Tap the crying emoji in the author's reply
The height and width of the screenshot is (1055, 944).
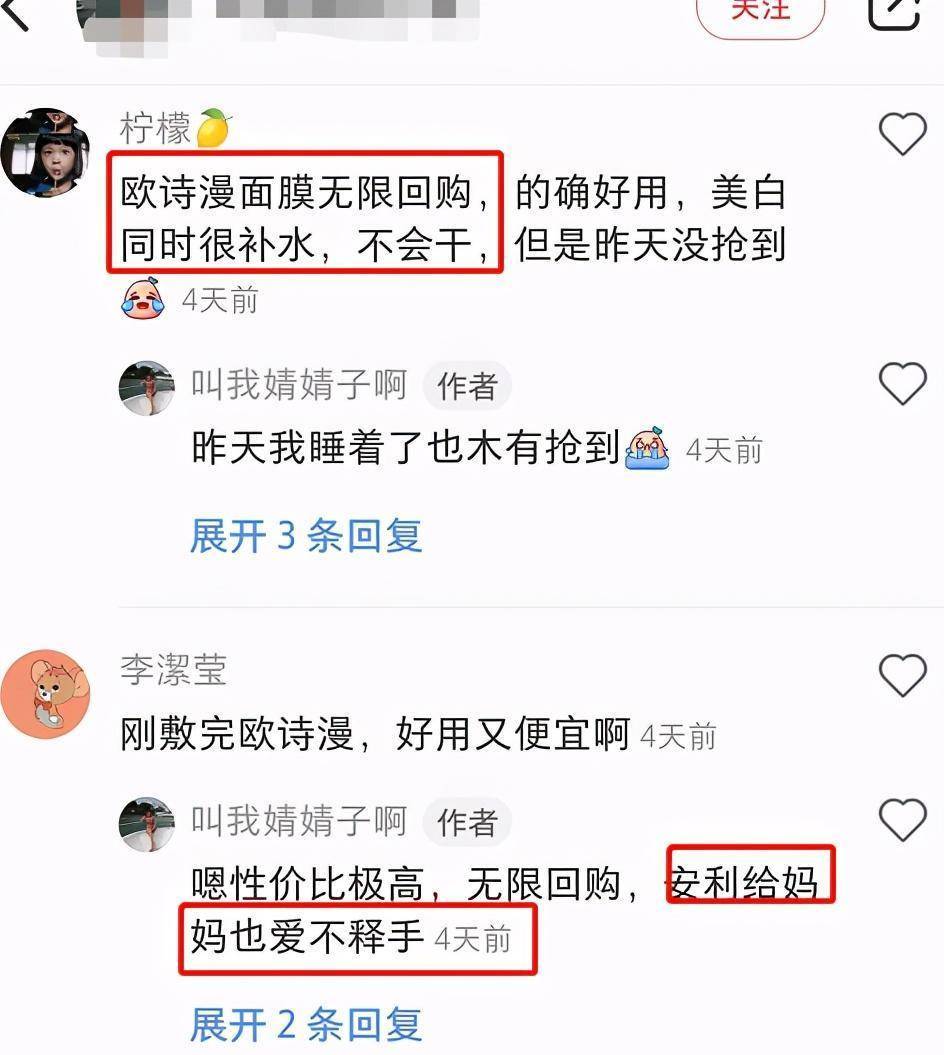click(647, 447)
